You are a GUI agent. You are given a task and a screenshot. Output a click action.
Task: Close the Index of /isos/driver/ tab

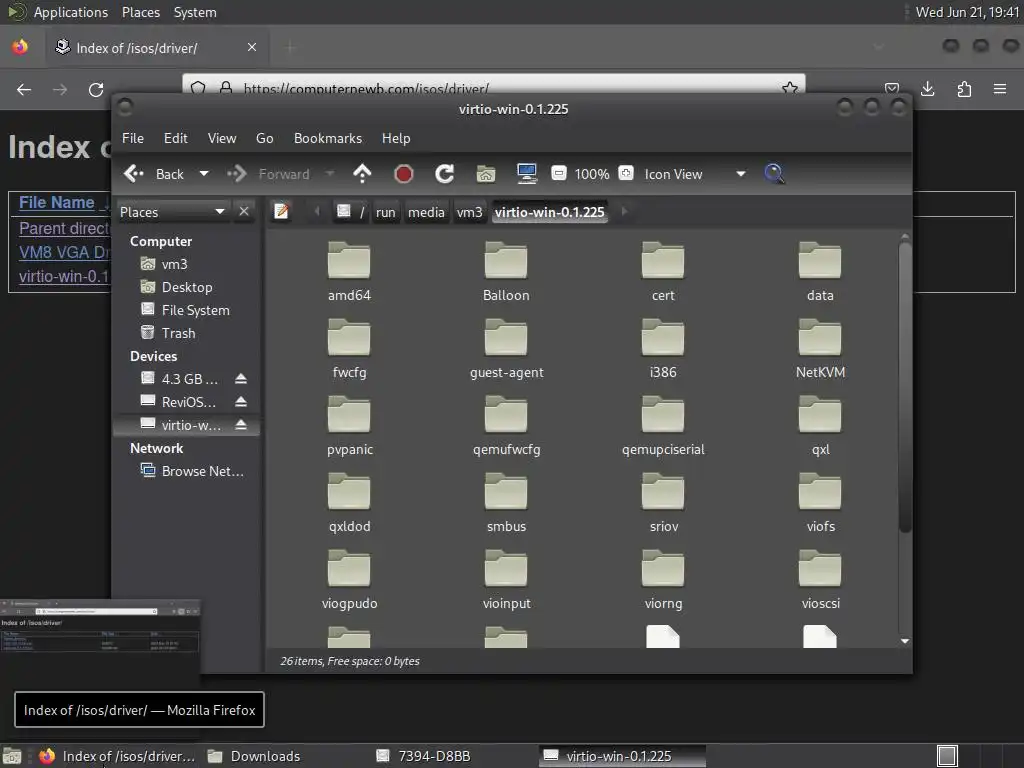click(251, 47)
